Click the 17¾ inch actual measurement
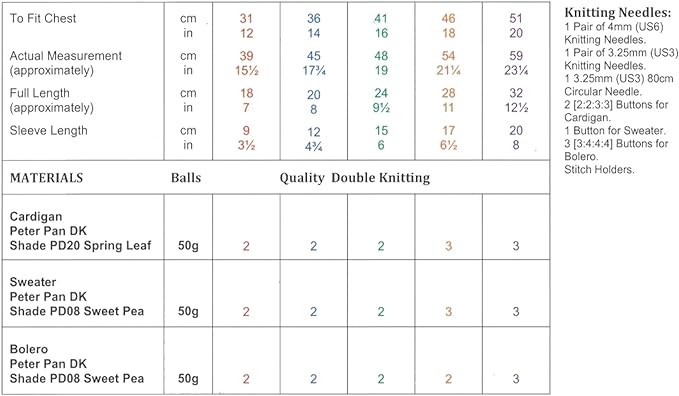679x396 pixels. pyautogui.click(x=314, y=70)
